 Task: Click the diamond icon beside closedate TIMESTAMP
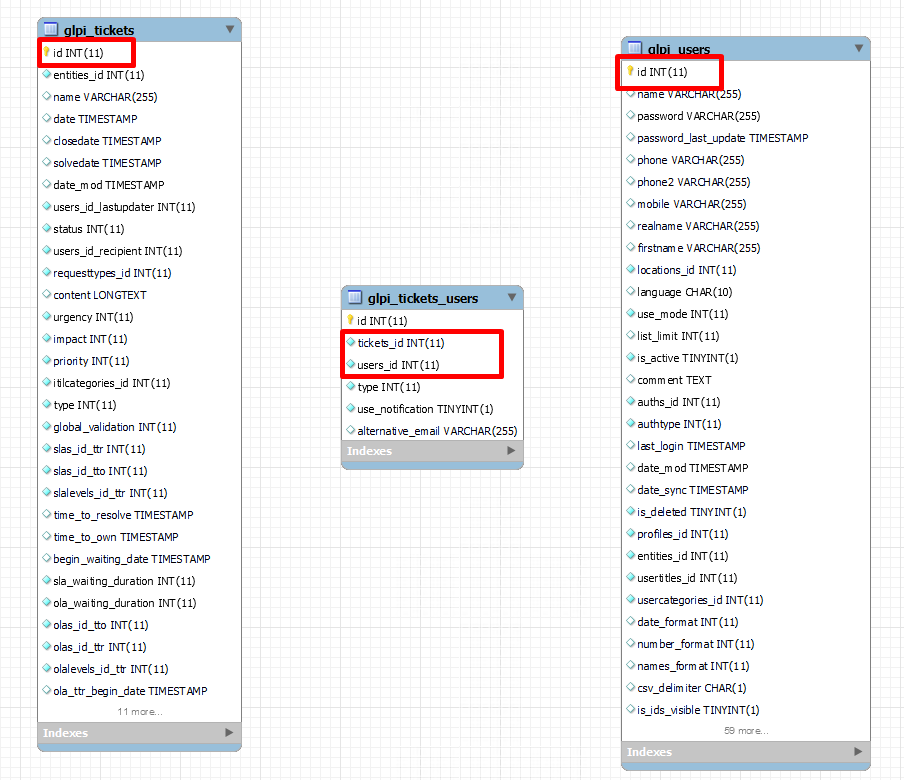pos(47,140)
